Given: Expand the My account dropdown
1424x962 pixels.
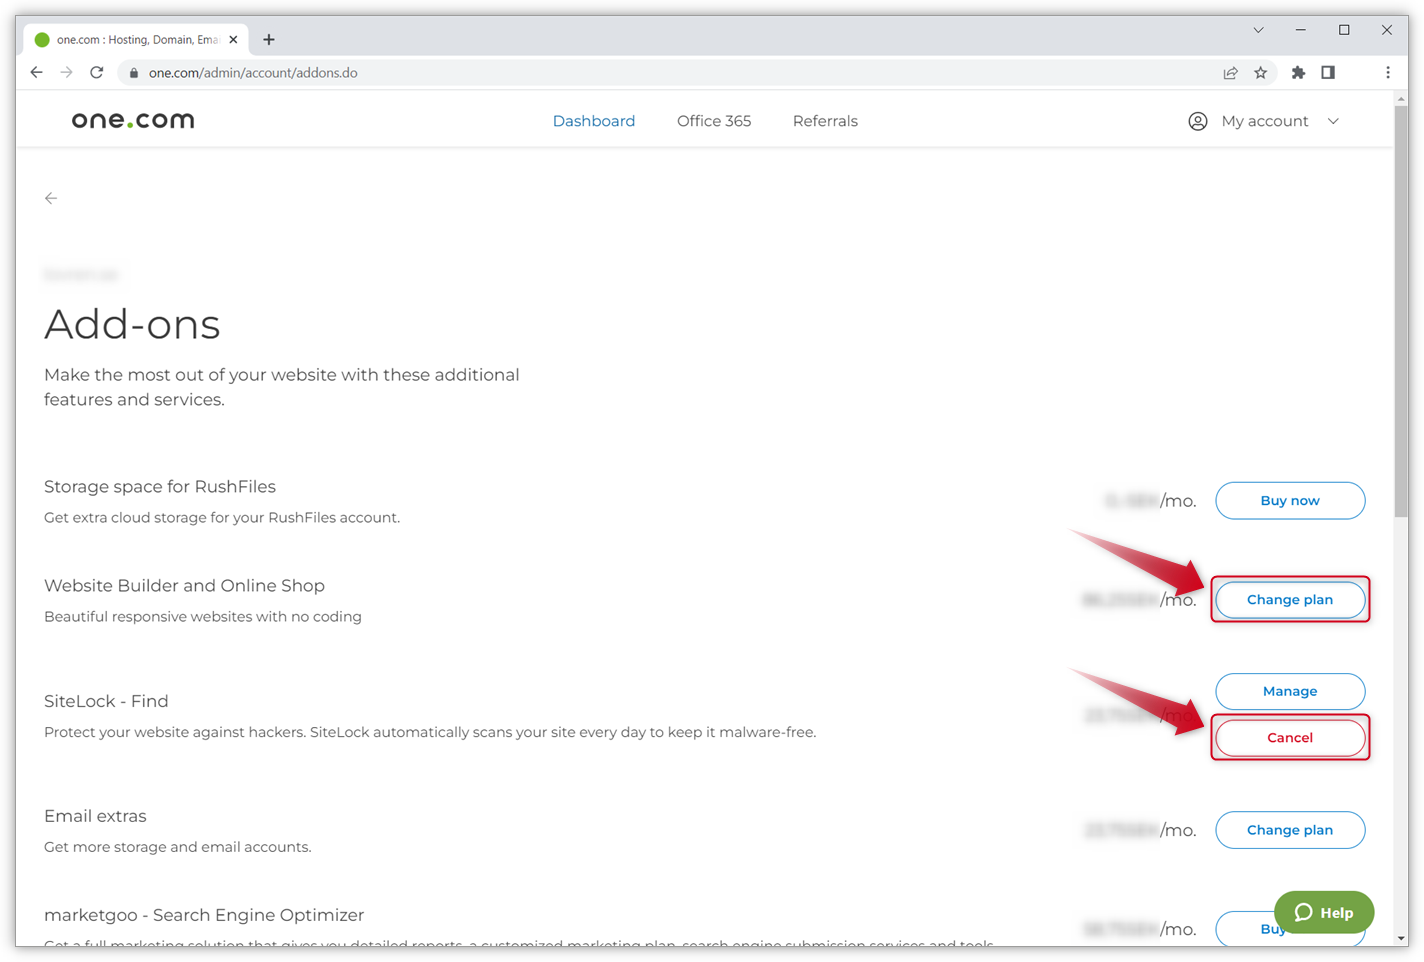Looking at the screenshot, I should click(1264, 121).
